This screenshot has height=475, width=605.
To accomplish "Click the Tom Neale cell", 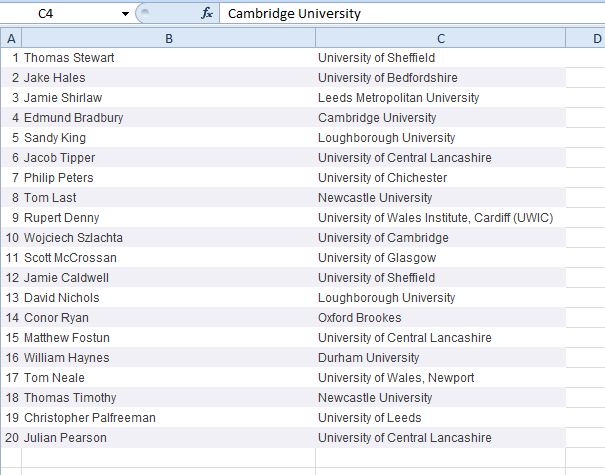I will (x=169, y=378).
